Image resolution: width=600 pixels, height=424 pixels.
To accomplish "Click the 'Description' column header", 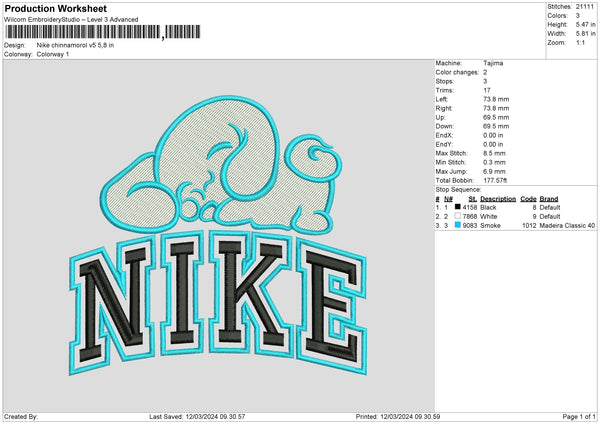I will point(498,199).
